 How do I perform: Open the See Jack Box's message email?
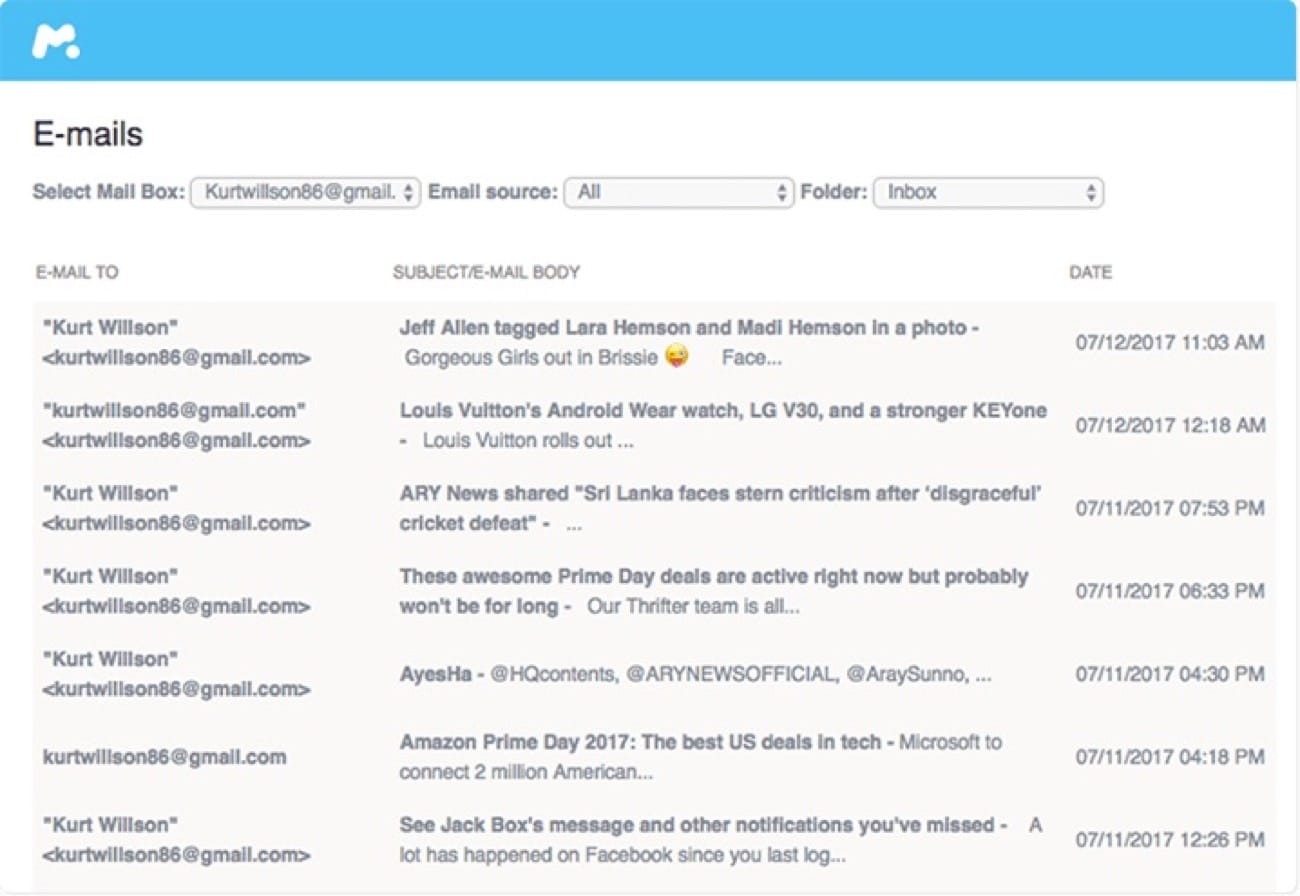pos(720,840)
